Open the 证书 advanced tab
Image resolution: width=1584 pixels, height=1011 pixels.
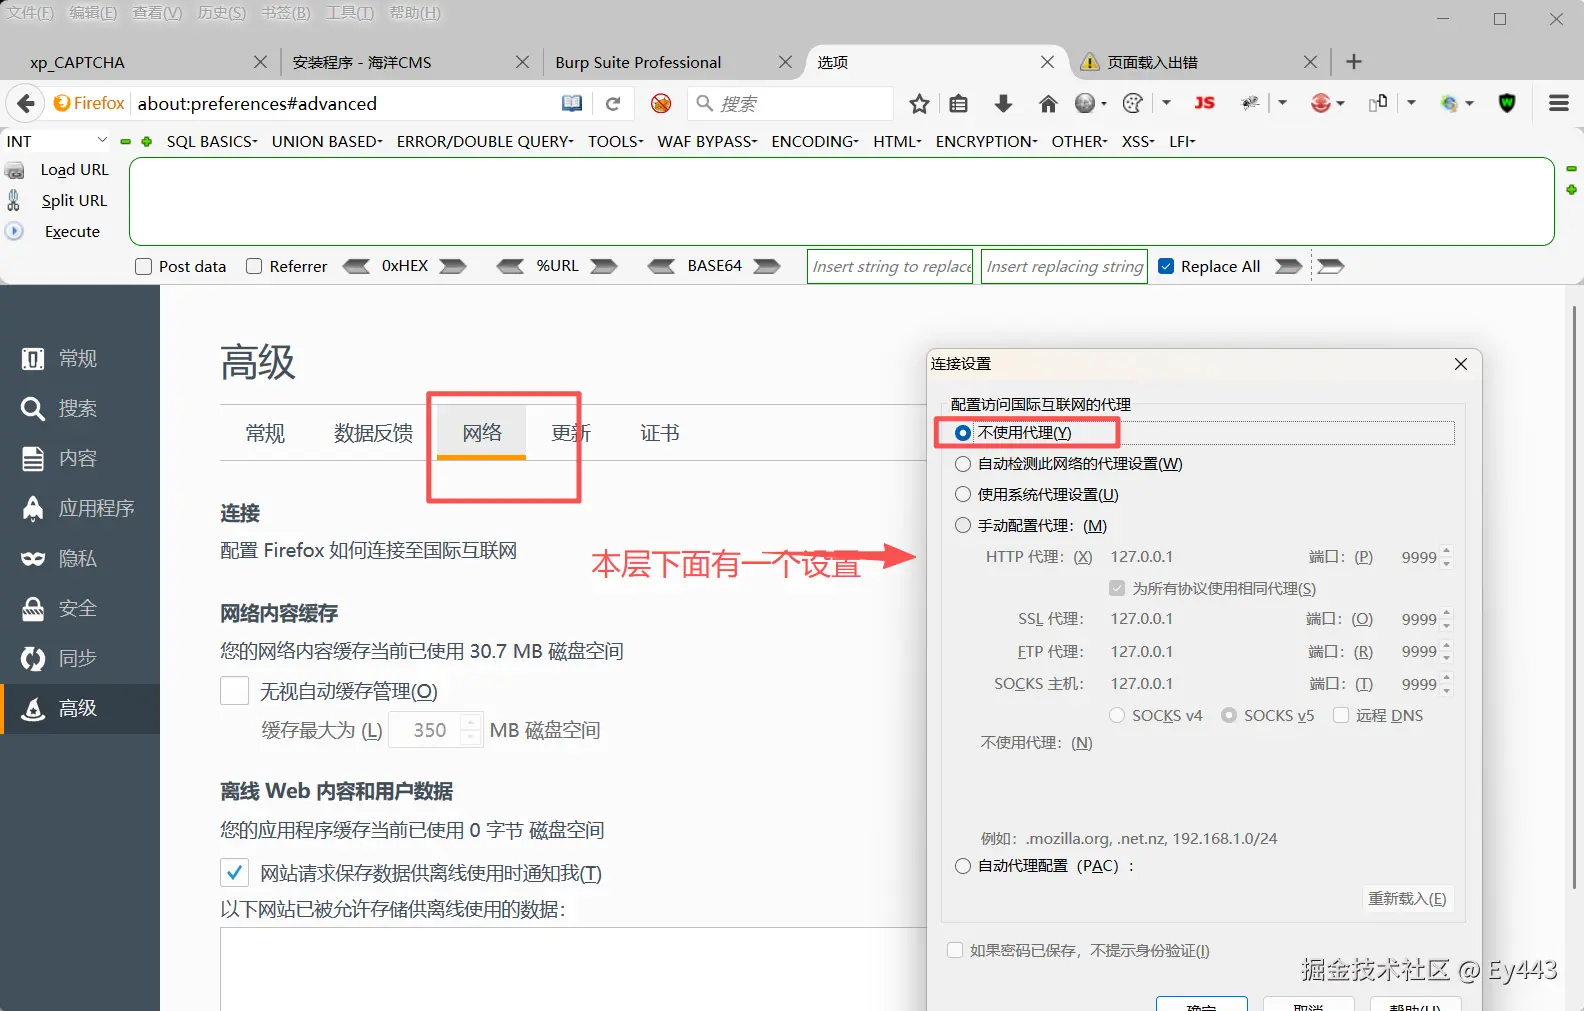pos(660,433)
